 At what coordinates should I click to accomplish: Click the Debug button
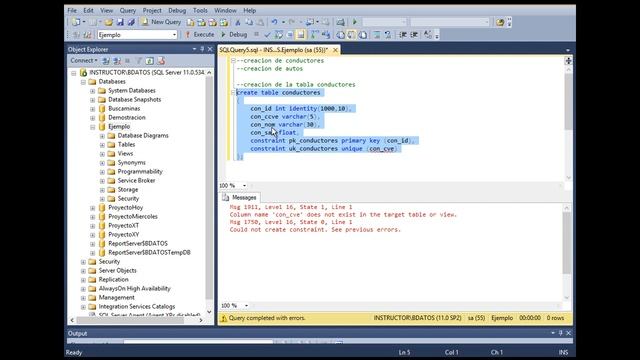point(234,35)
